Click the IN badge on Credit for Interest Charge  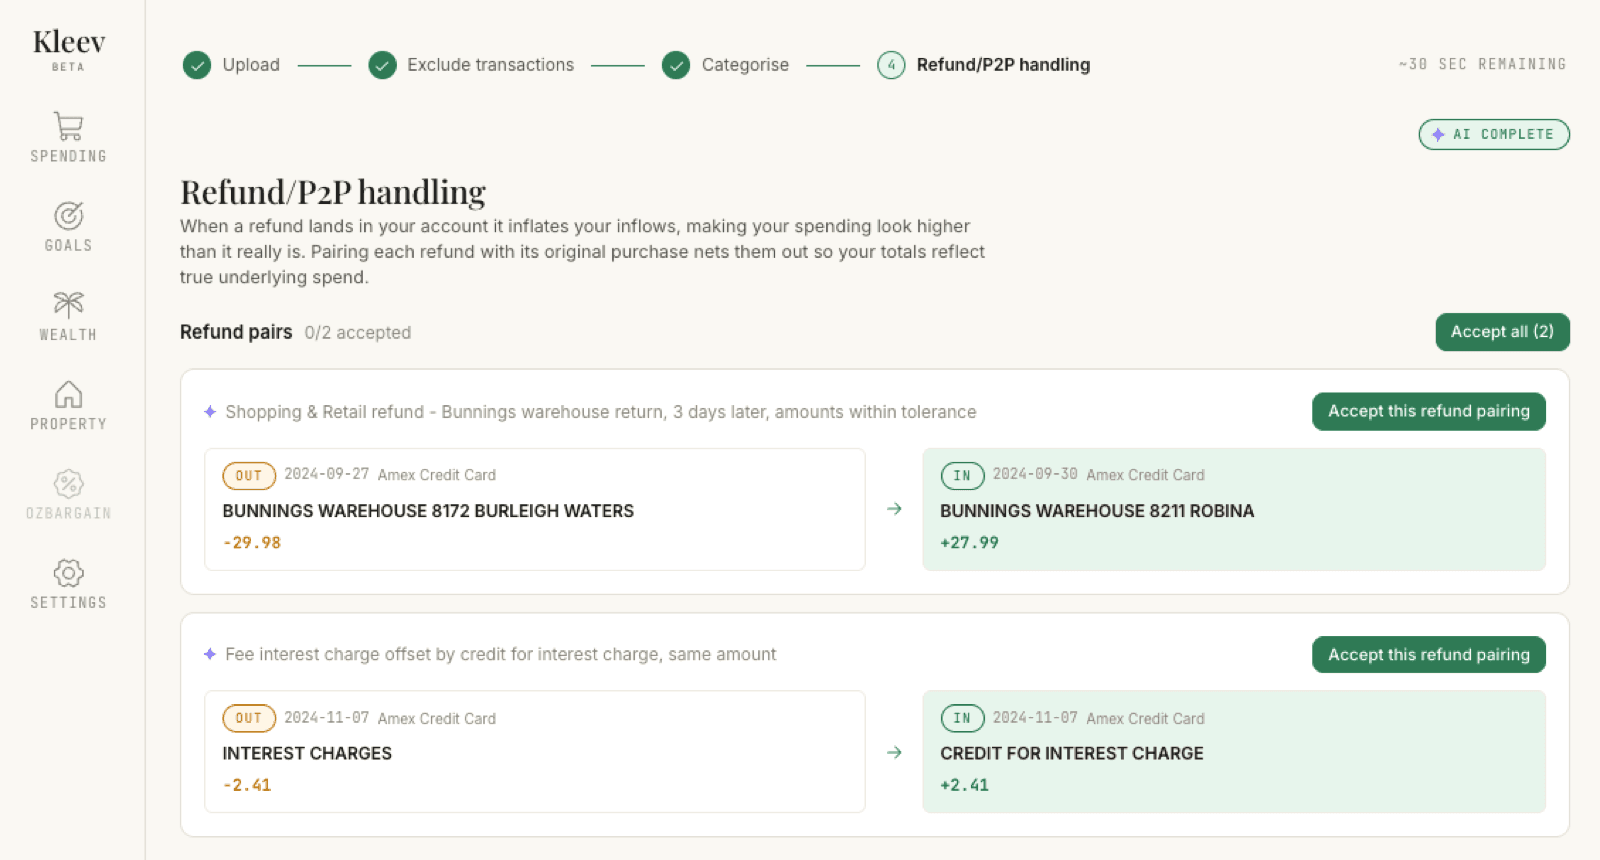[962, 718]
